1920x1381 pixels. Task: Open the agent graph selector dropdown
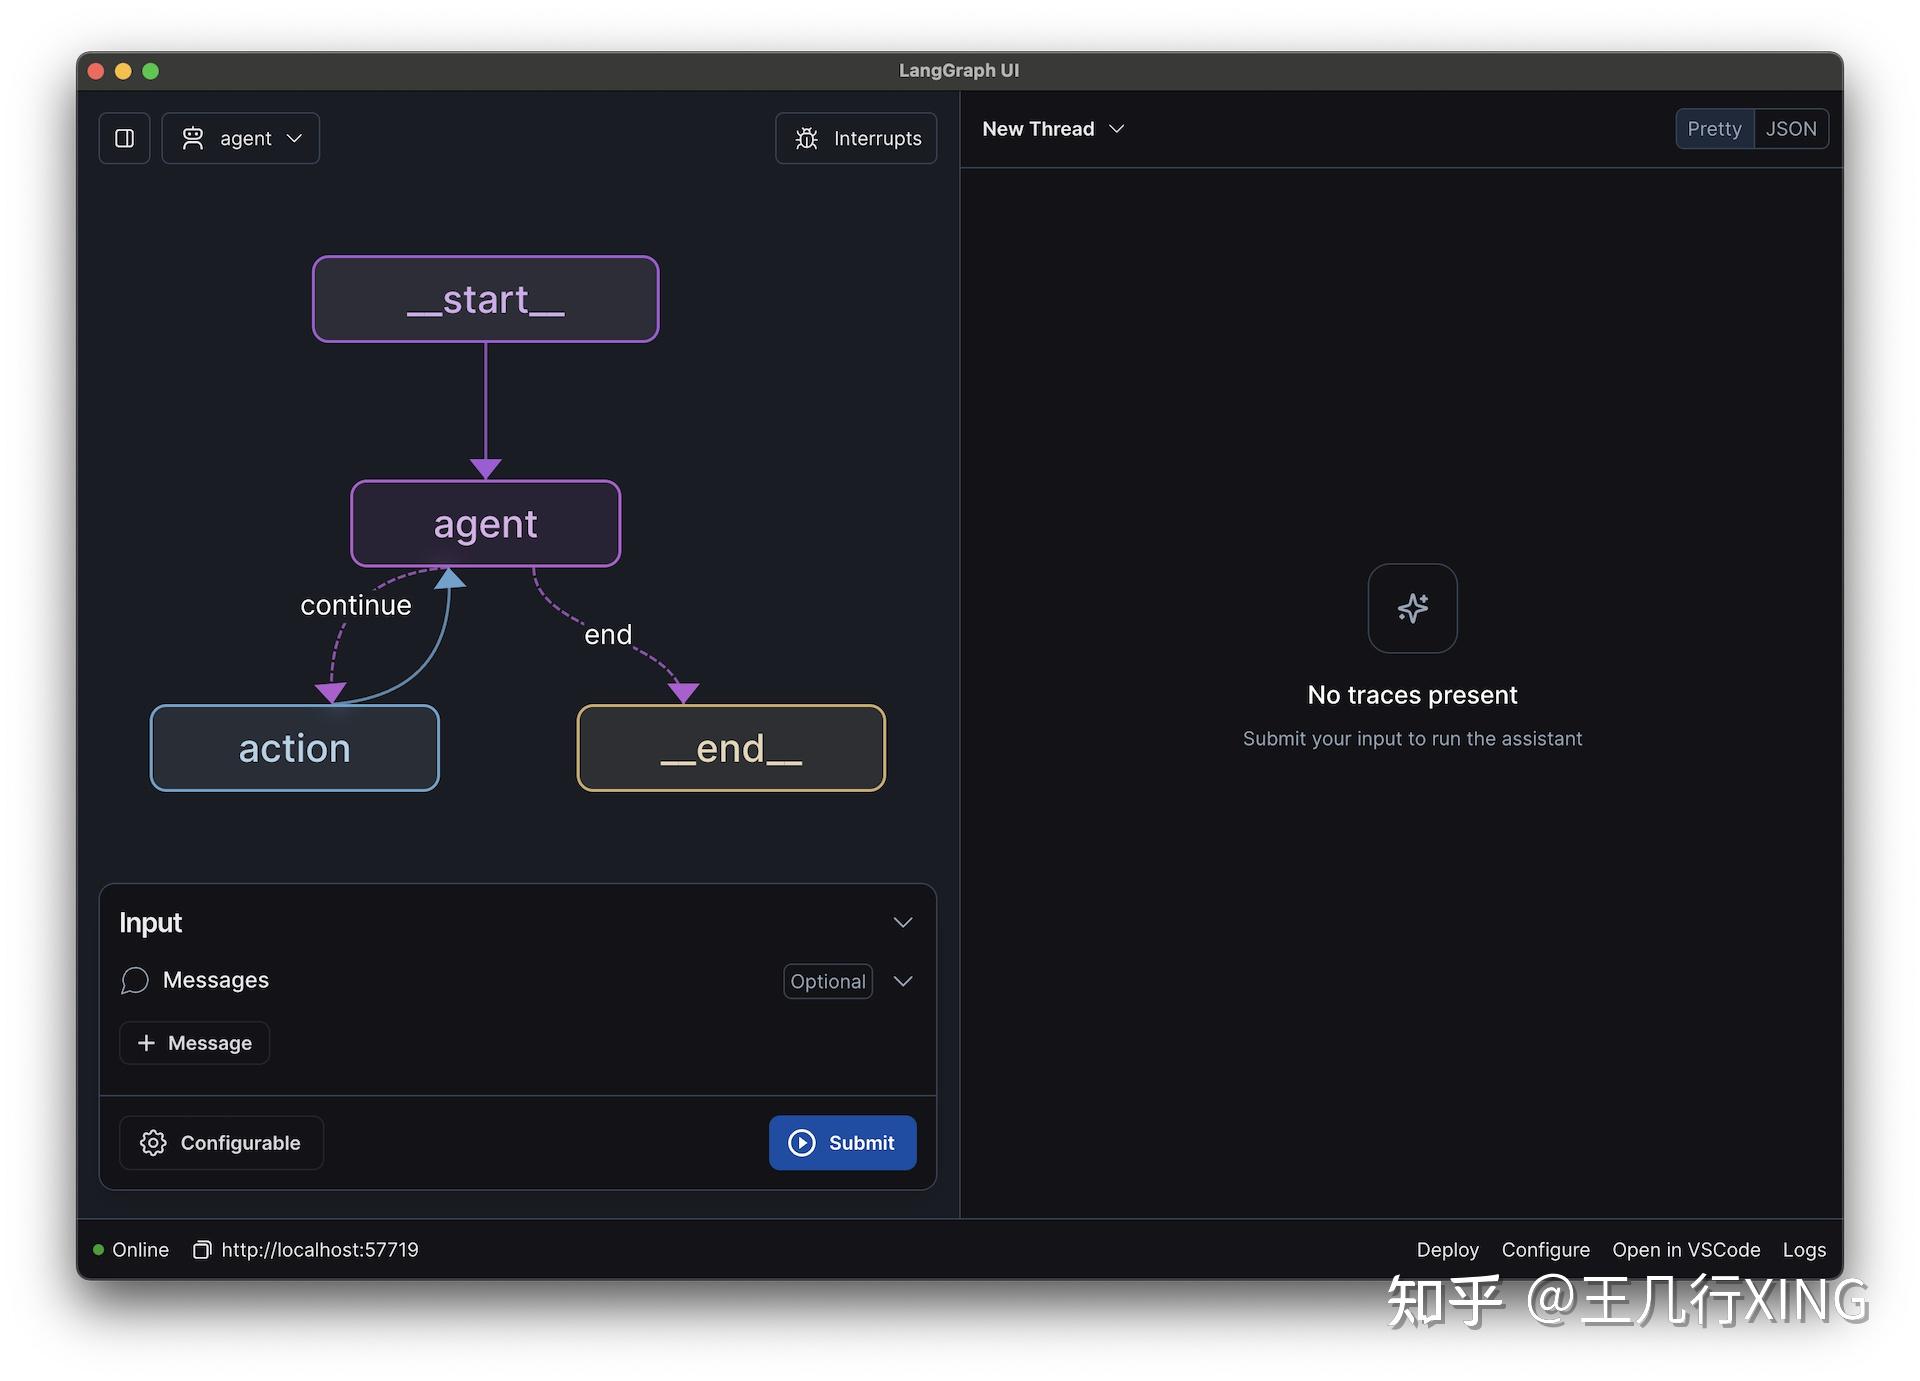point(241,138)
